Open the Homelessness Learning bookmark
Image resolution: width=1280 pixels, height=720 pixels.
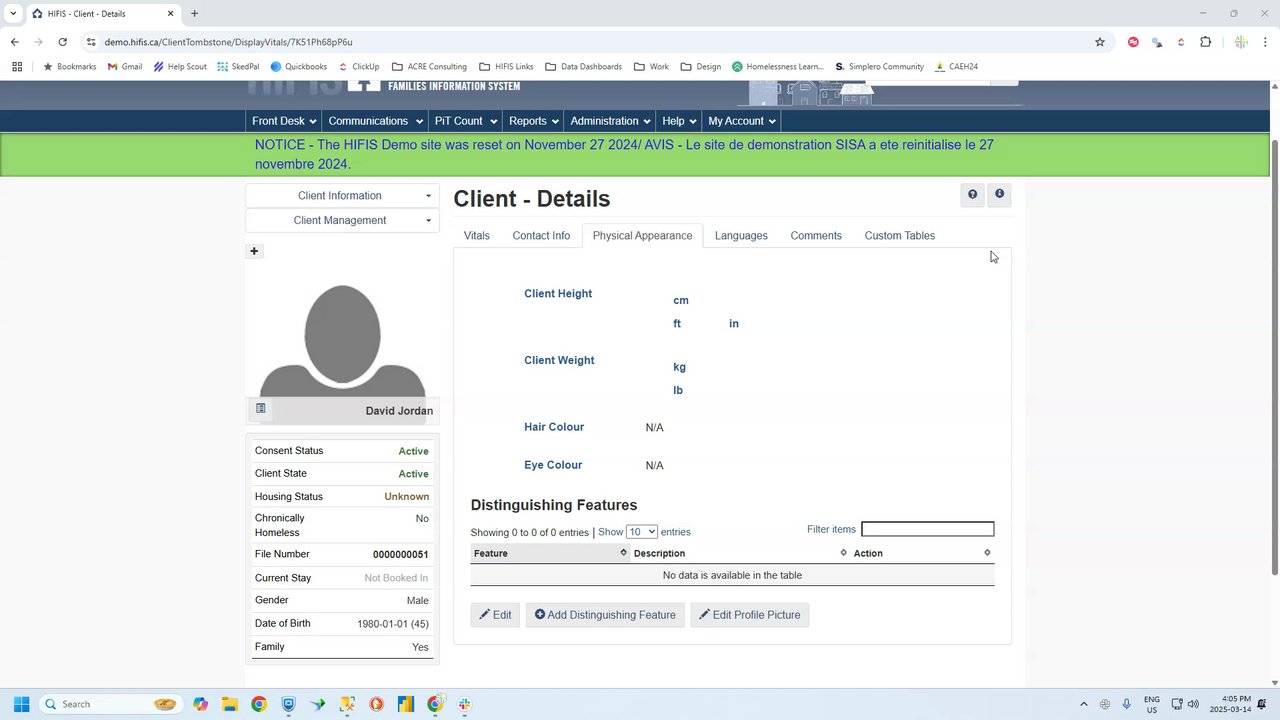click(x=778, y=67)
